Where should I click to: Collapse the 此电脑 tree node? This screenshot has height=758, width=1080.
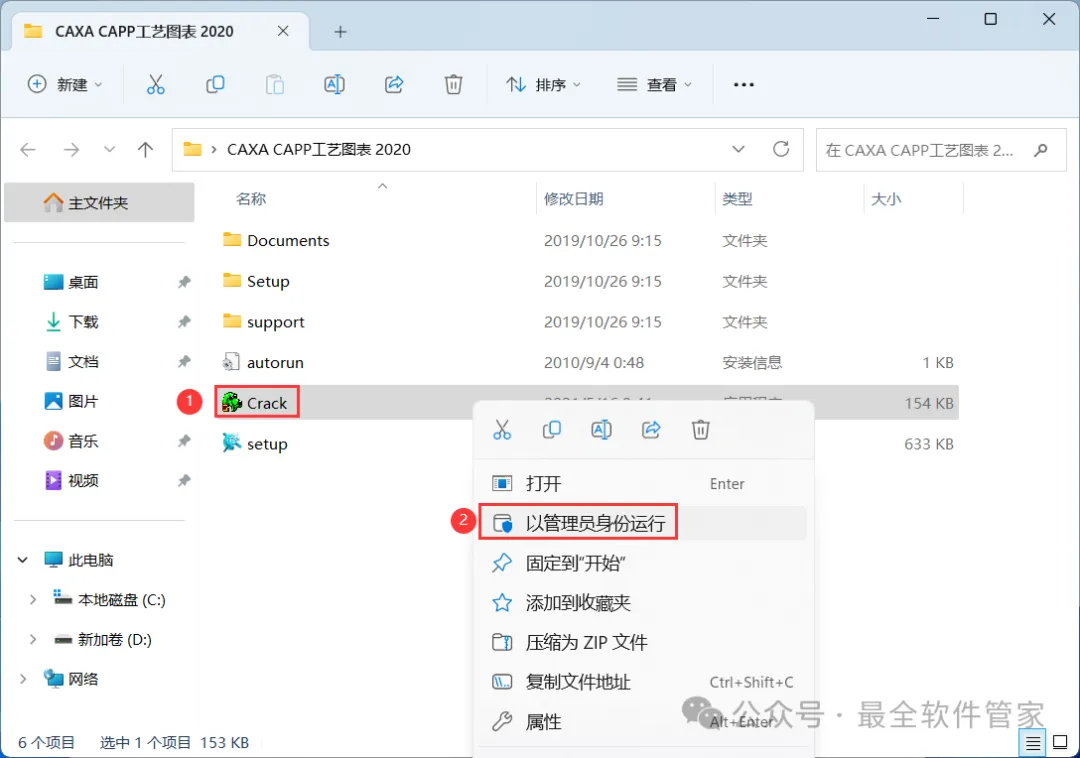click(23, 560)
